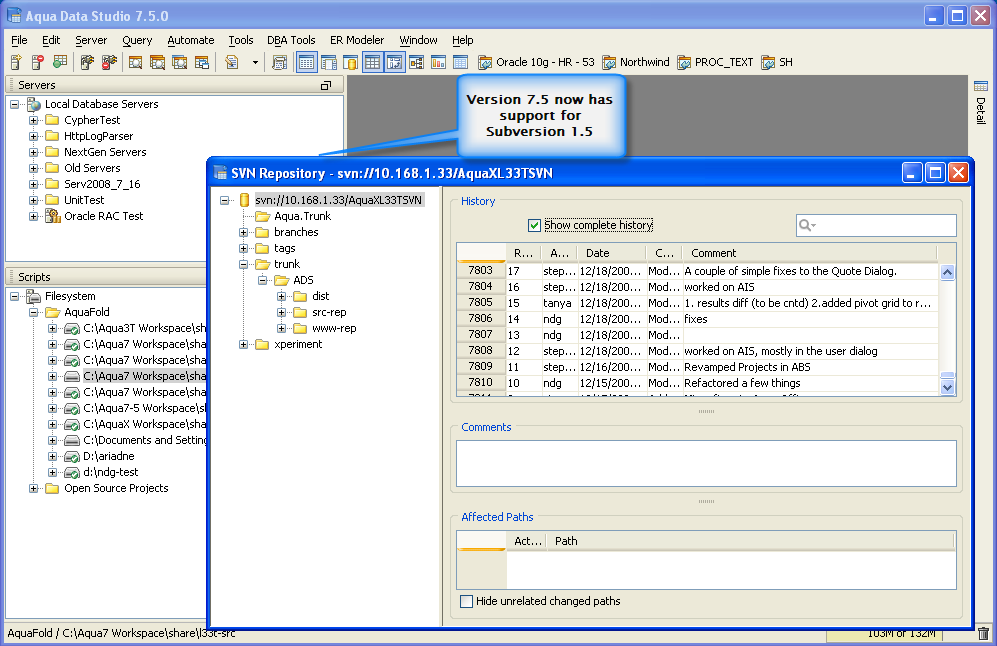Click the calculator-style scheduler toolbar icon
The width and height of the screenshot is (997, 646).
tap(279, 62)
